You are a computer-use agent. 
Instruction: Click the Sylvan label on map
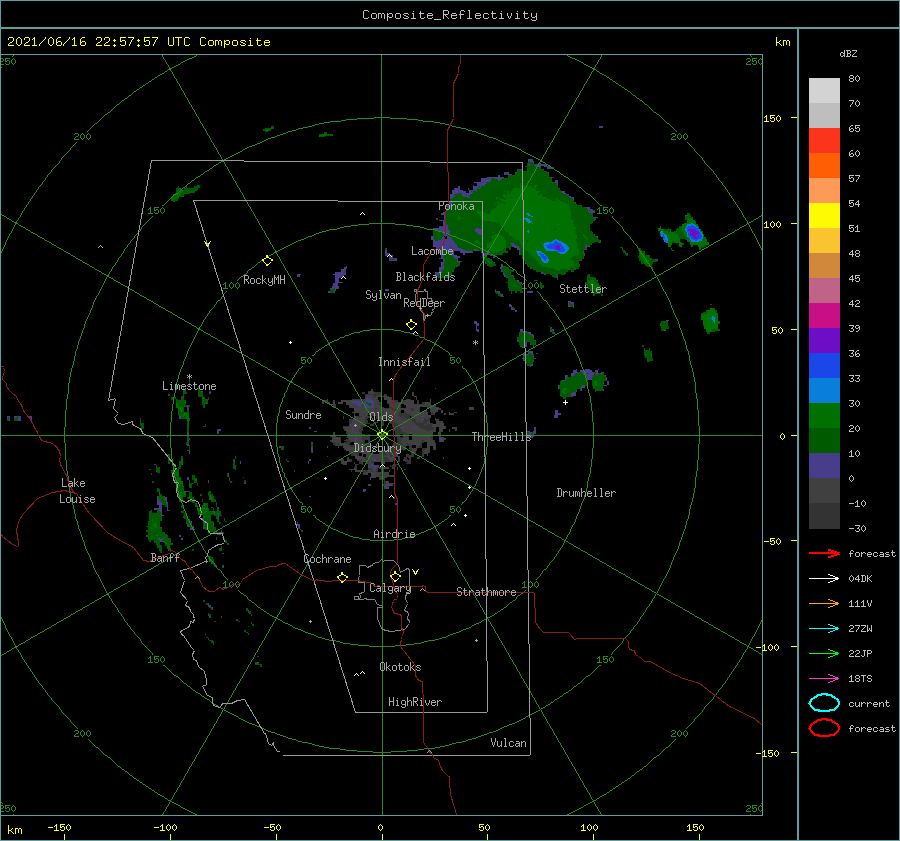coord(383,295)
